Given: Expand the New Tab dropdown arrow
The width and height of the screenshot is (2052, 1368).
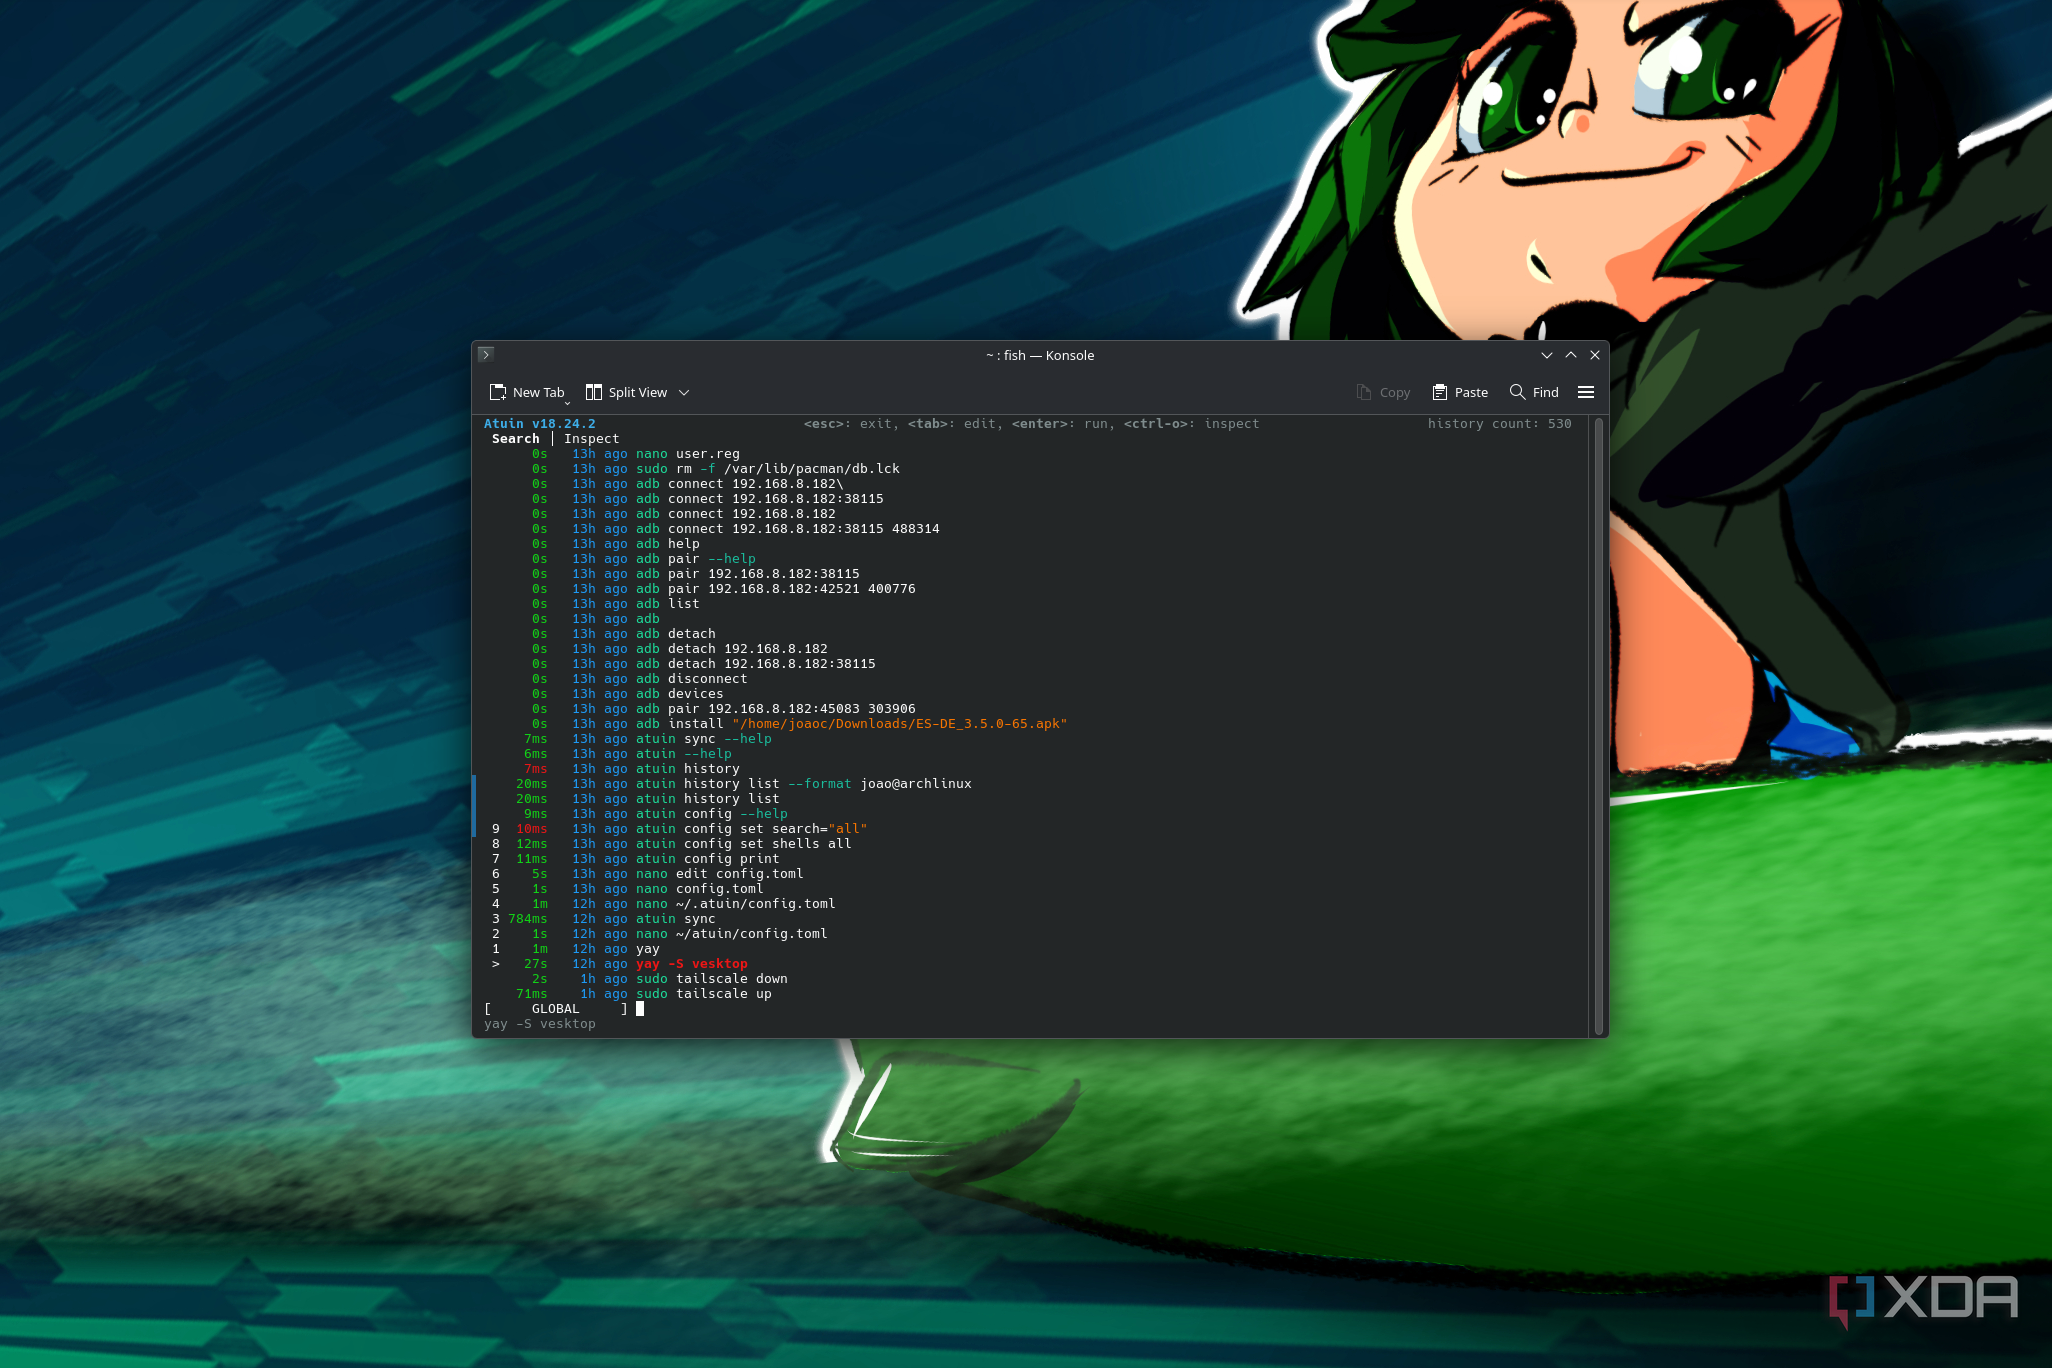Looking at the screenshot, I should pyautogui.click(x=567, y=402).
